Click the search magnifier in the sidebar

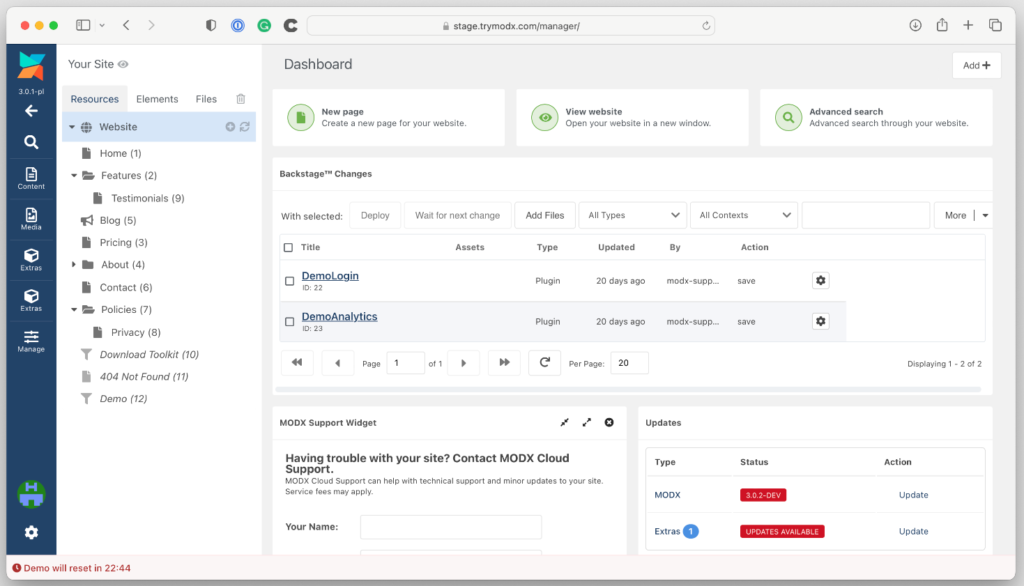click(31, 141)
